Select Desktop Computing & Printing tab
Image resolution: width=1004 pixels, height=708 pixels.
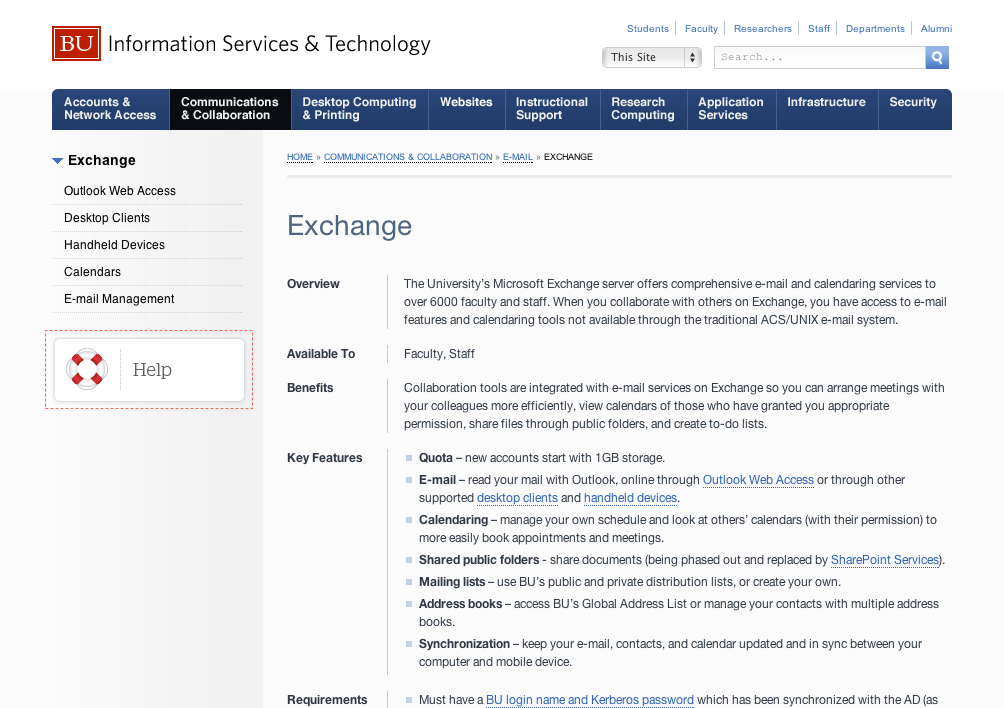359,109
